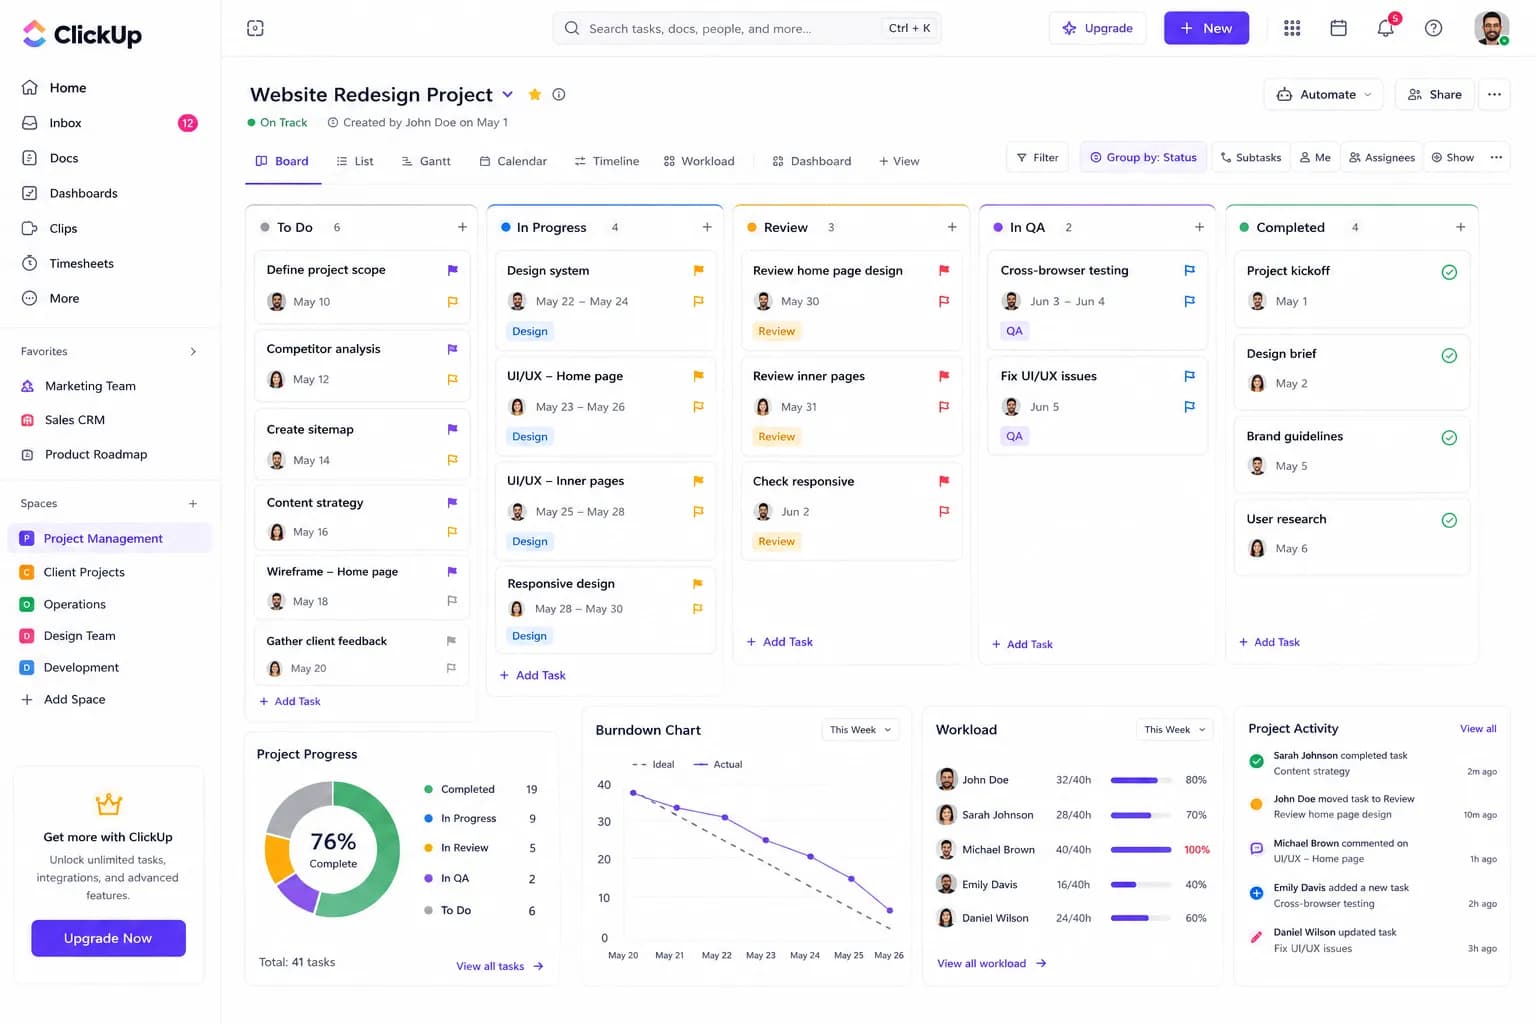Toggle the Me filter
This screenshot has width=1536, height=1024.
(x=1315, y=157)
